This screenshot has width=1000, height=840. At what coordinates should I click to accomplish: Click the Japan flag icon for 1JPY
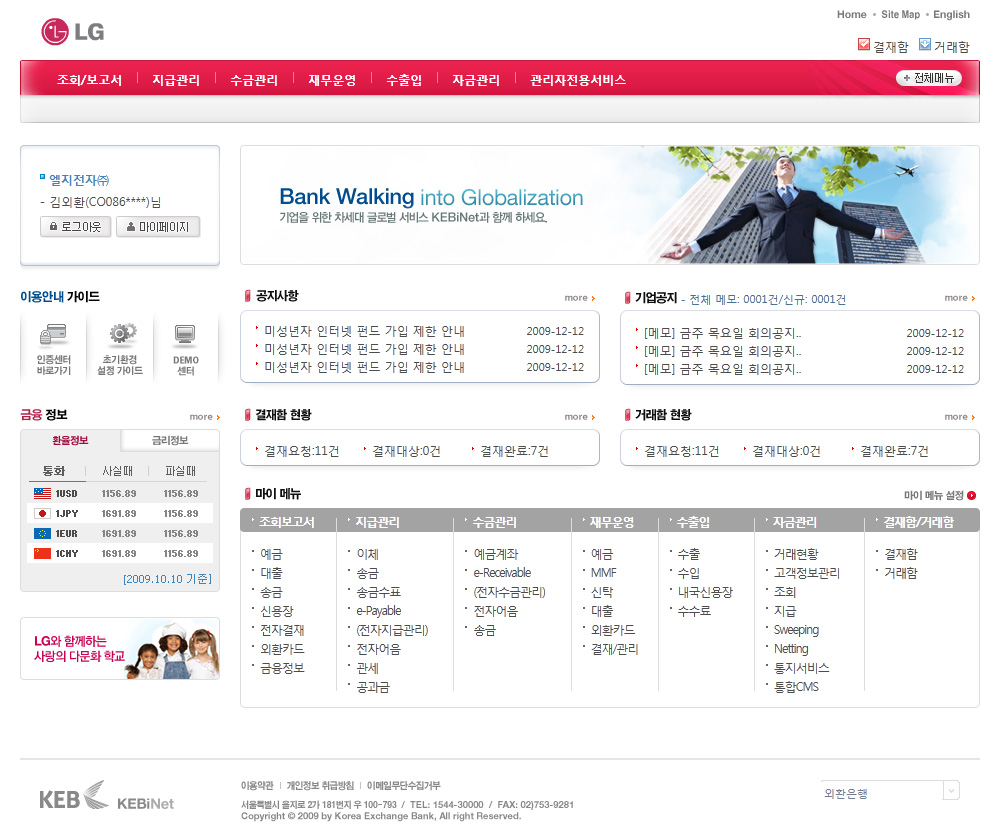tap(42, 513)
